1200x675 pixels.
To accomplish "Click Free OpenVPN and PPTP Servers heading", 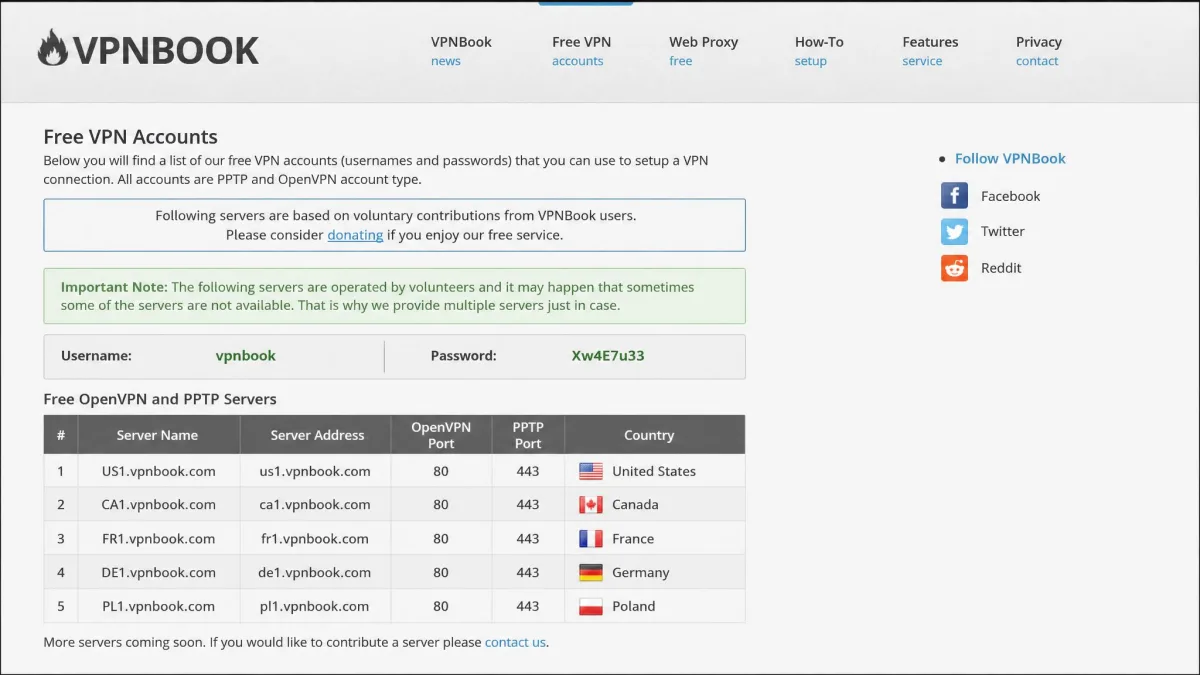I will [160, 399].
